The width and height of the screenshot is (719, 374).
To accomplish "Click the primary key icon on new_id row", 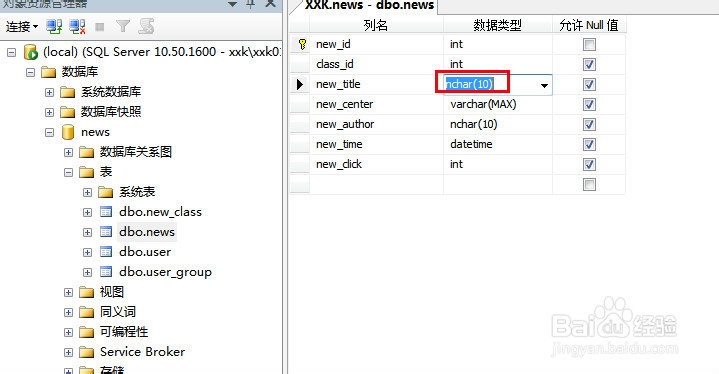I will point(302,44).
